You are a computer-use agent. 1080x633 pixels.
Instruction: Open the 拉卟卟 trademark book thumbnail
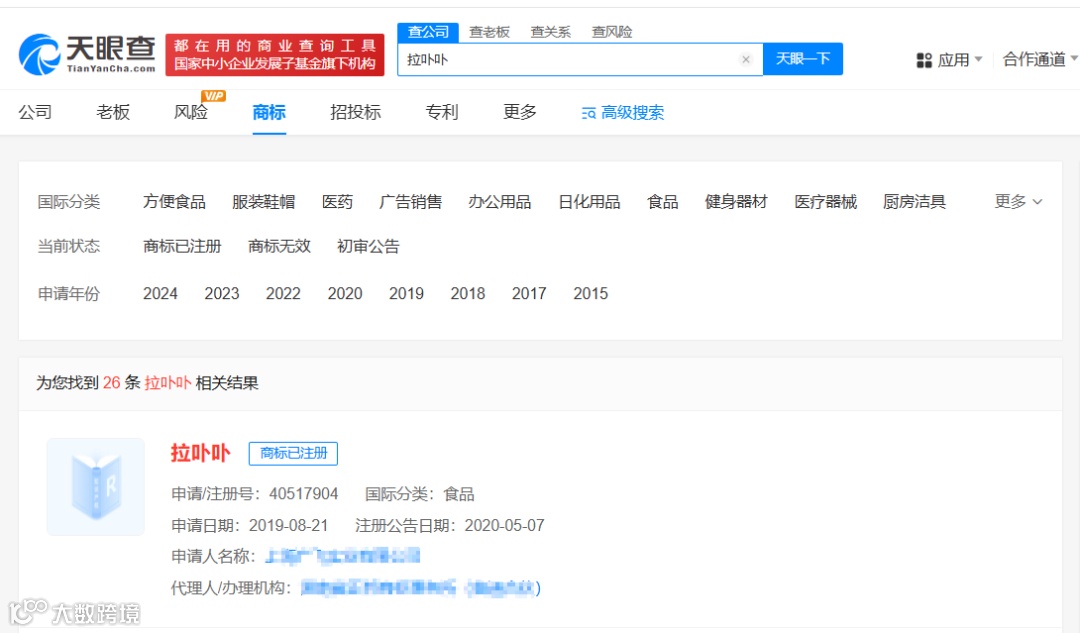tap(96, 487)
